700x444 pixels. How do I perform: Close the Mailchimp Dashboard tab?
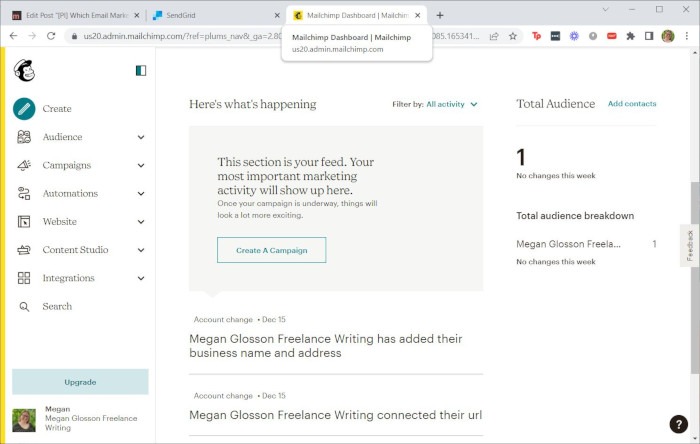(417, 15)
